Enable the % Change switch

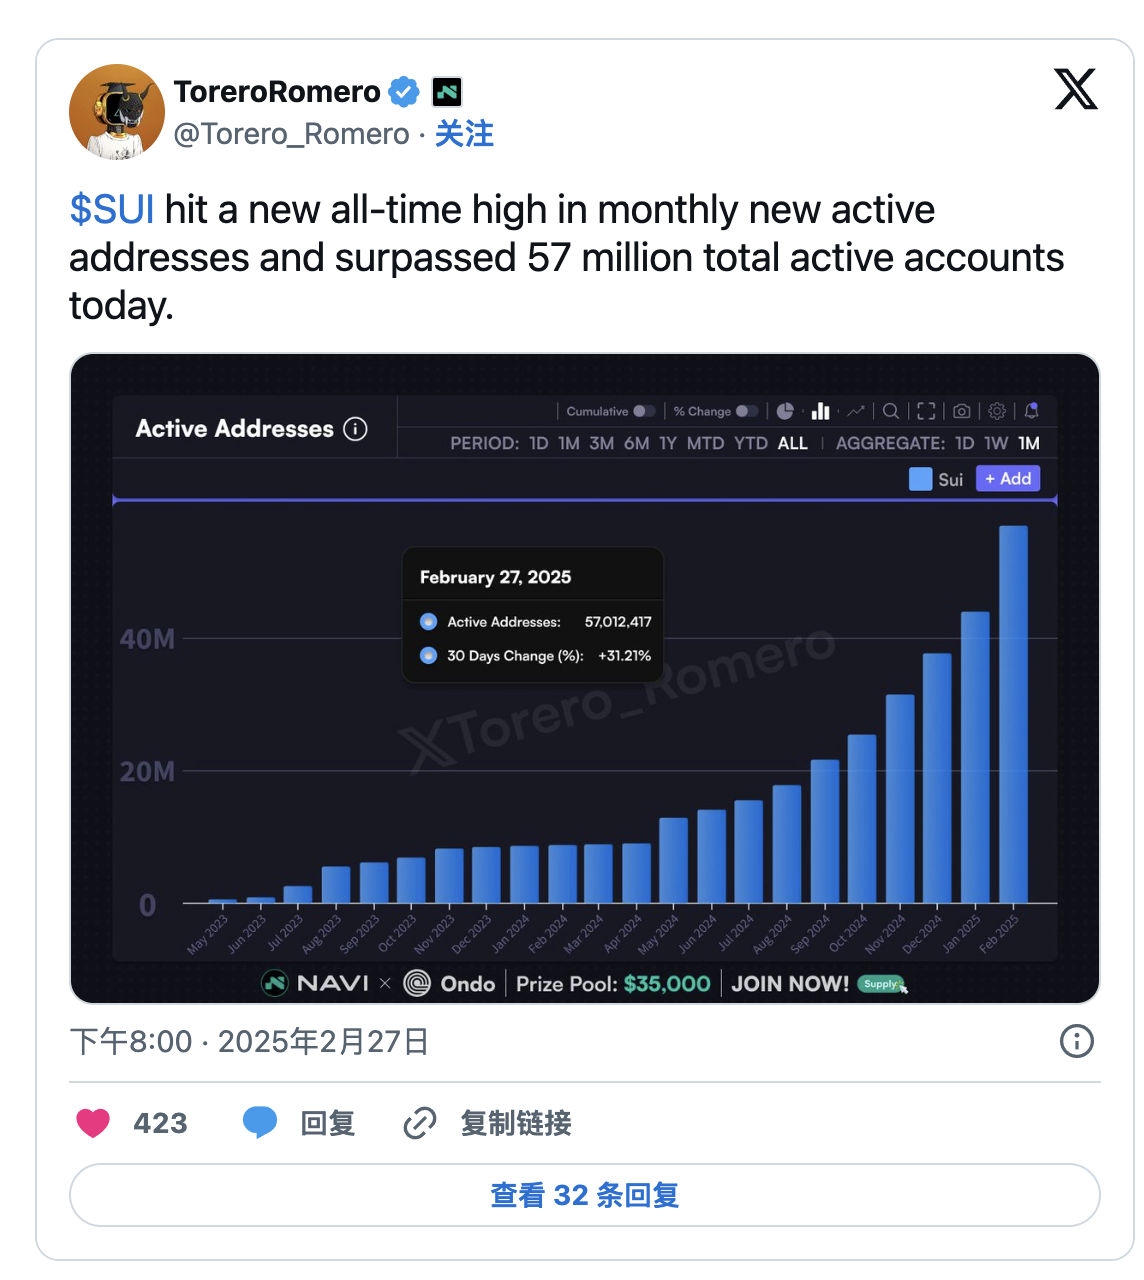click(746, 411)
